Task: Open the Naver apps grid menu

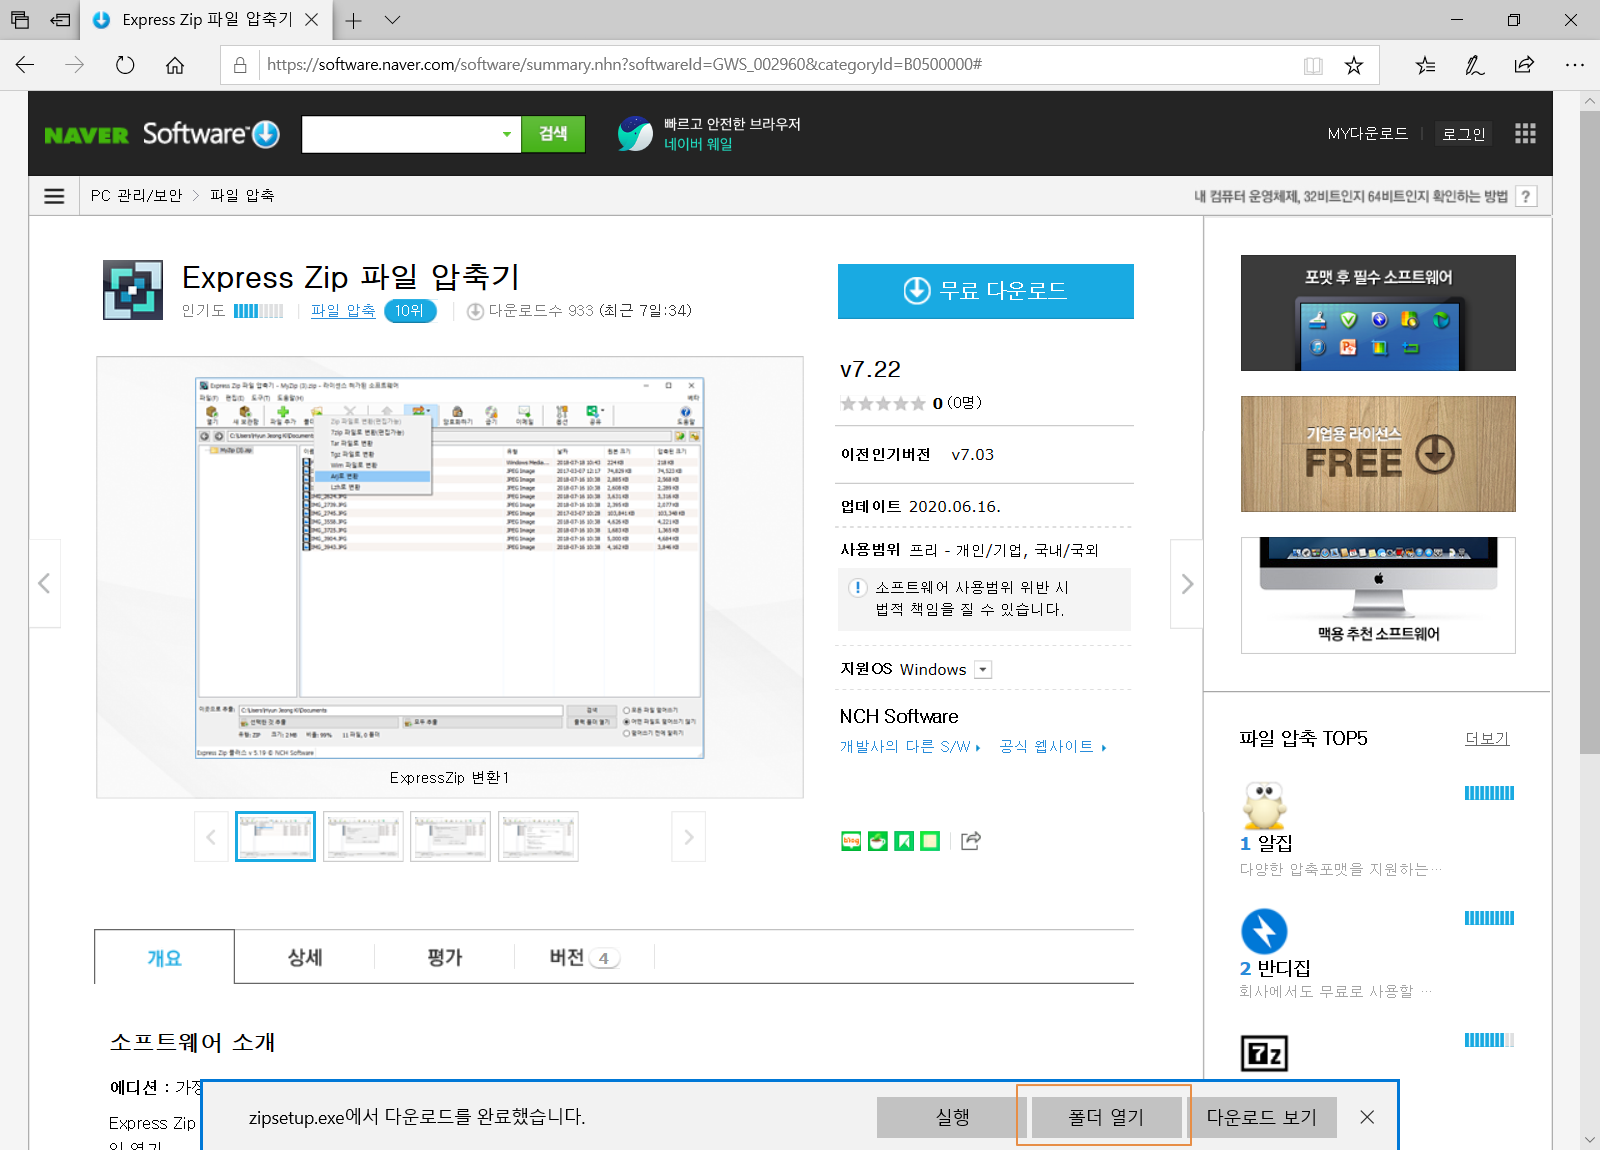Action: point(1525,134)
